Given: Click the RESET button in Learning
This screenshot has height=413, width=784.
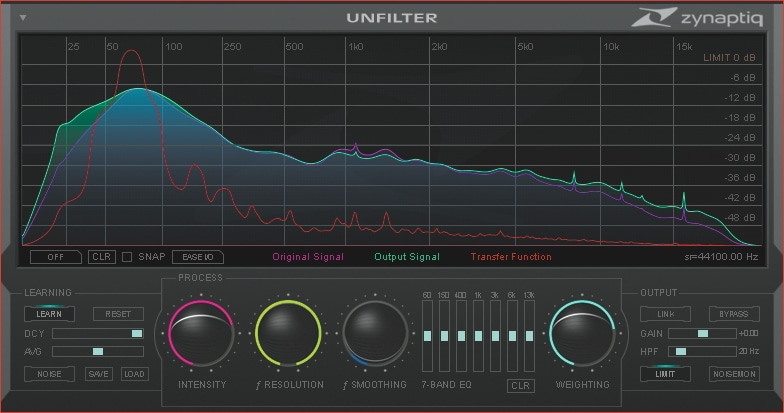Looking at the screenshot, I should (x=118, y=314).
